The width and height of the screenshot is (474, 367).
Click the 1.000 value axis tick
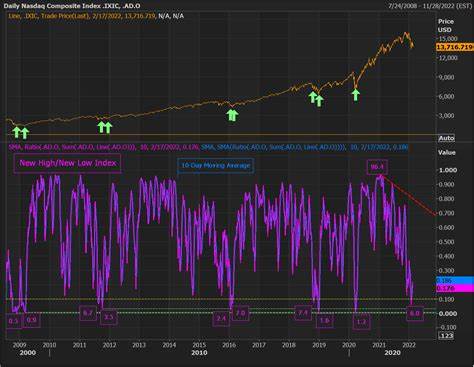pyautogui.click(x=448, y=170)
